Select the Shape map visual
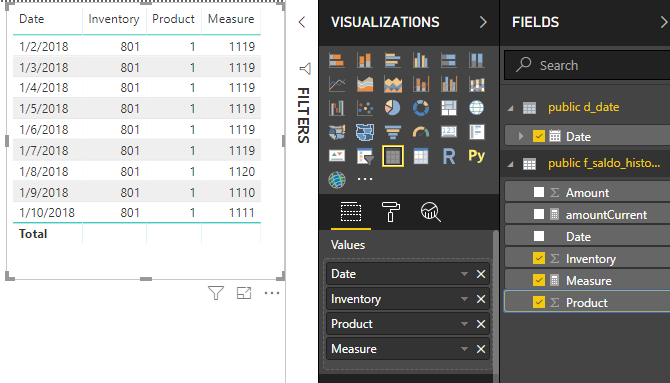The image size is (670, 383). tap(364, 132)
